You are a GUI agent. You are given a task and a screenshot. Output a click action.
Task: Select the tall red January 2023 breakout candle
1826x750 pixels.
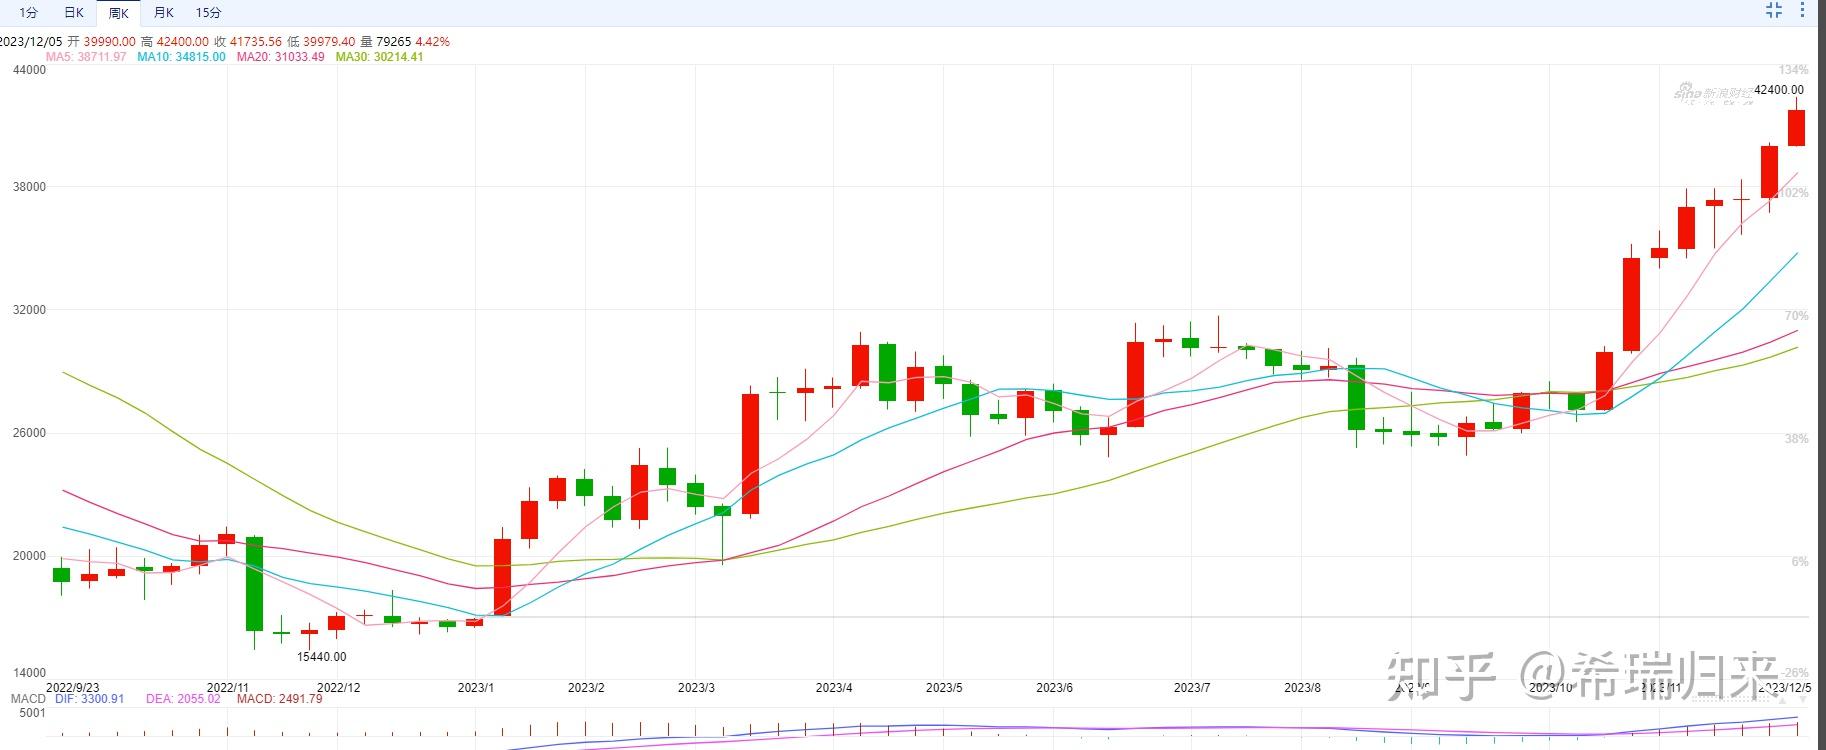(x=503, y=577)
